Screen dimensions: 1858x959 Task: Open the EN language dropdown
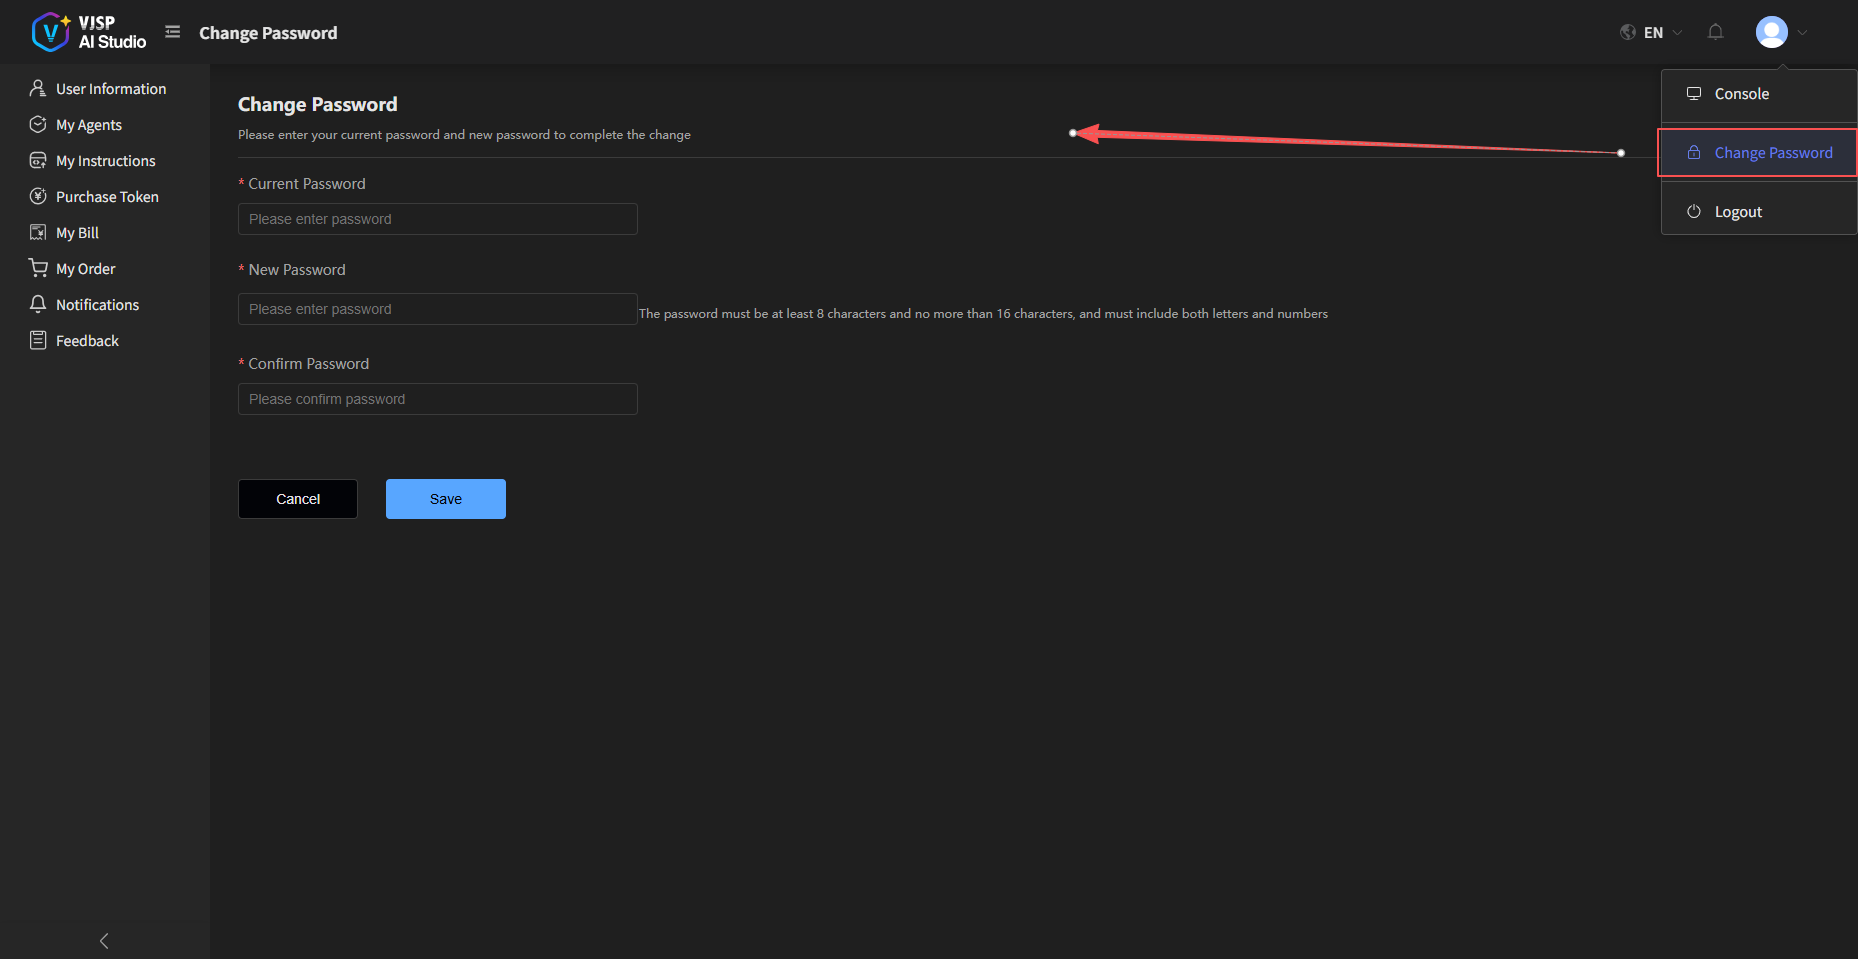(x=1654, y=31)
